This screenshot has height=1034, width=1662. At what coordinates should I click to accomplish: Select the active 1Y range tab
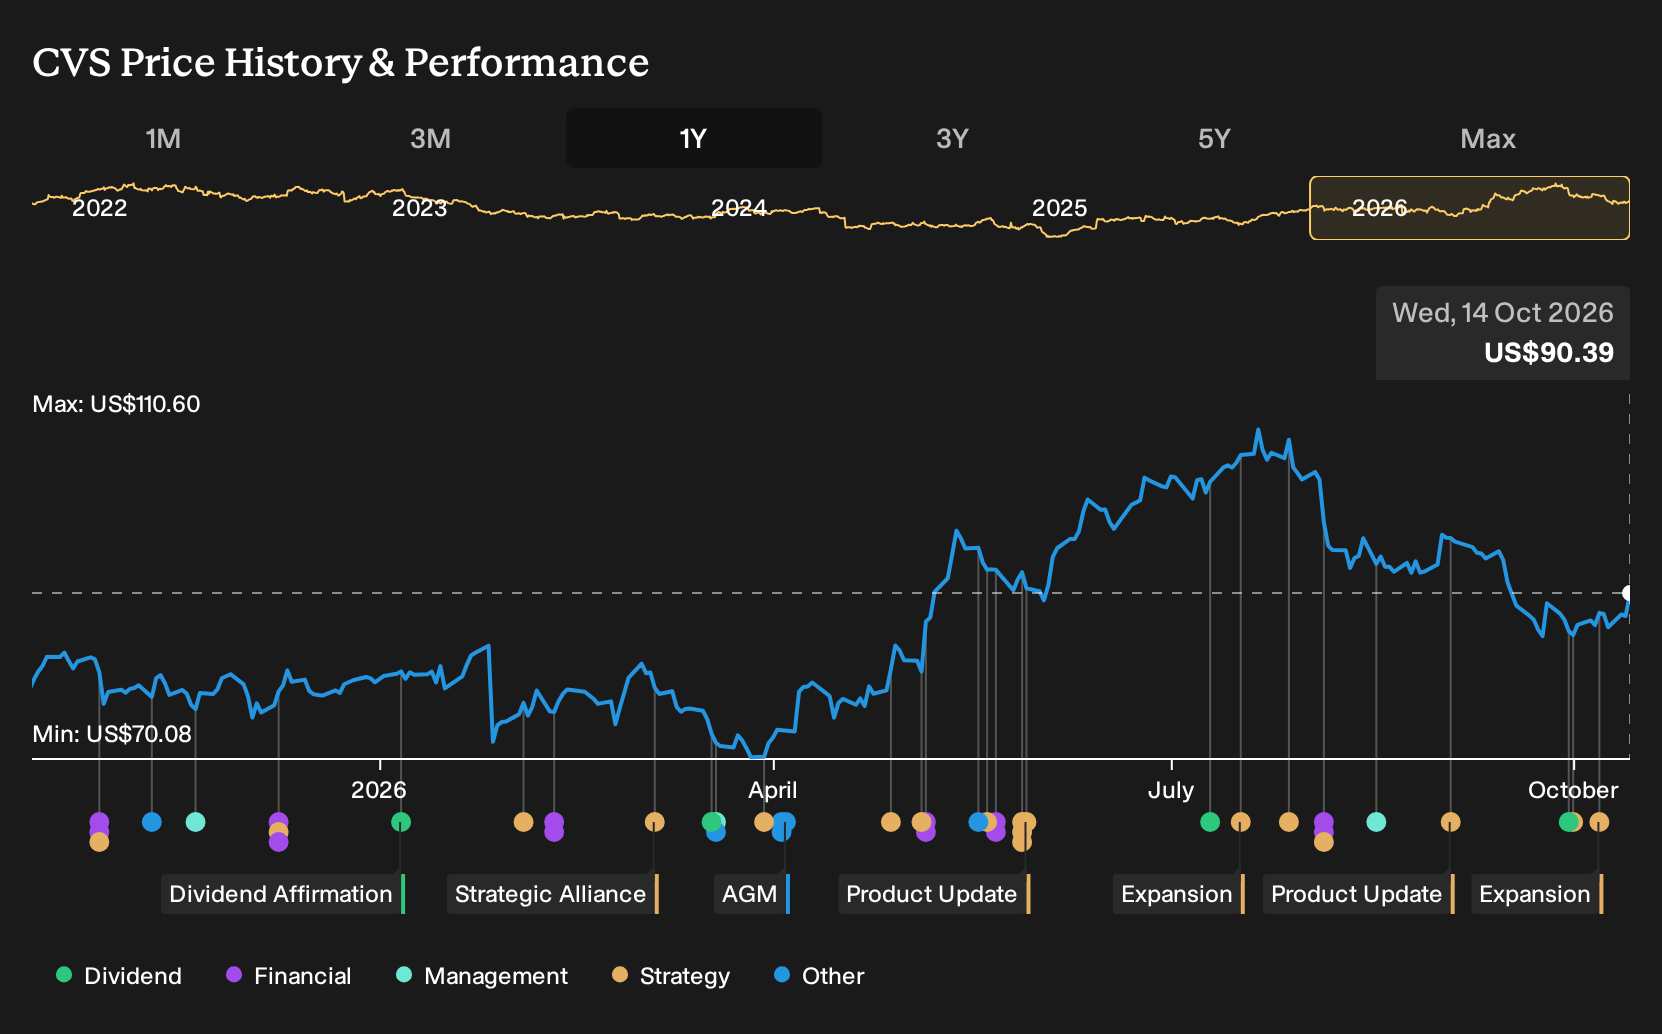click(x=694, y=138)
